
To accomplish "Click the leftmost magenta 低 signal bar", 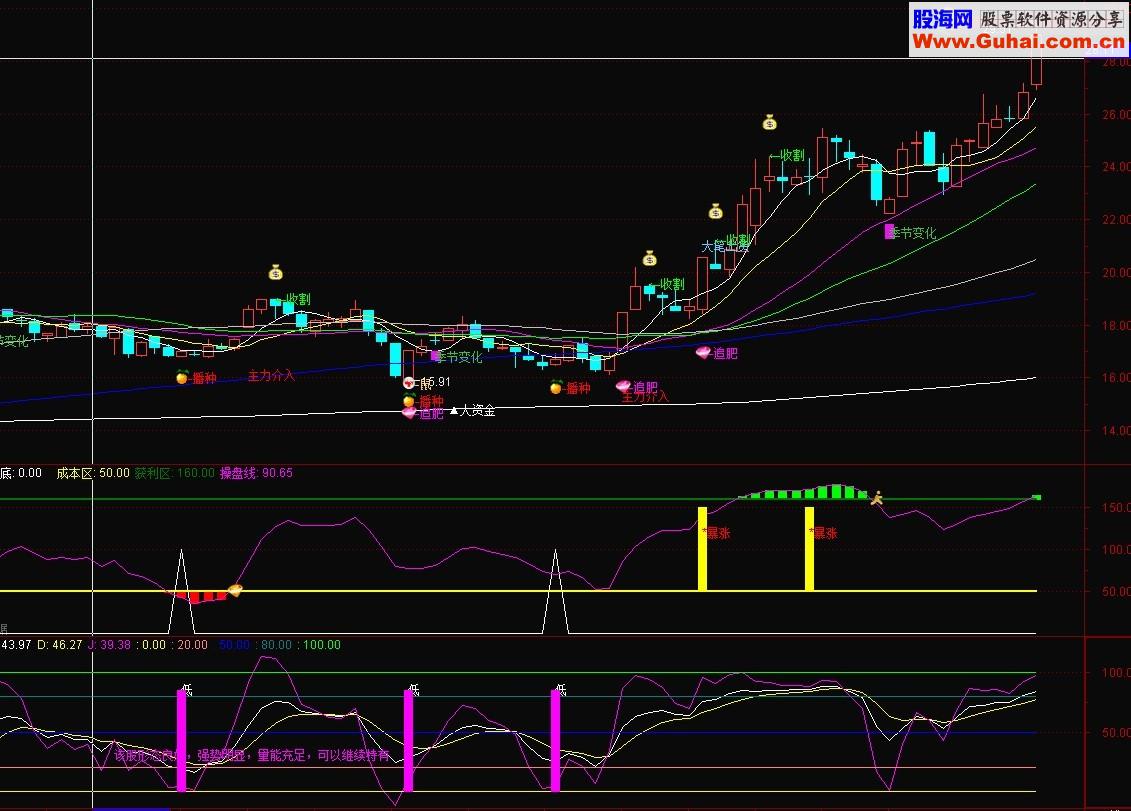I will 182,740.
